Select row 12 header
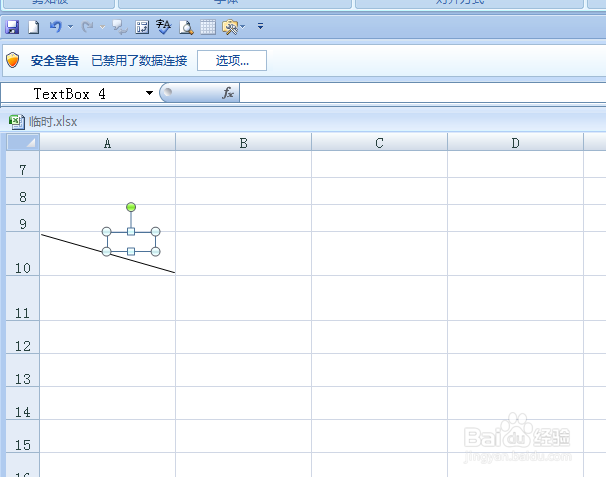 [23, 337]
